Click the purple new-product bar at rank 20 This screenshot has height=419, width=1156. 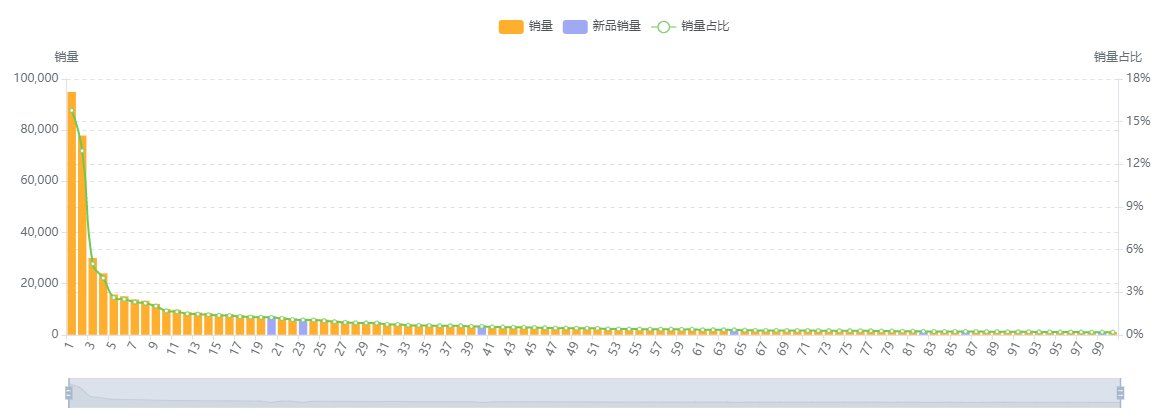coord(271,327)
